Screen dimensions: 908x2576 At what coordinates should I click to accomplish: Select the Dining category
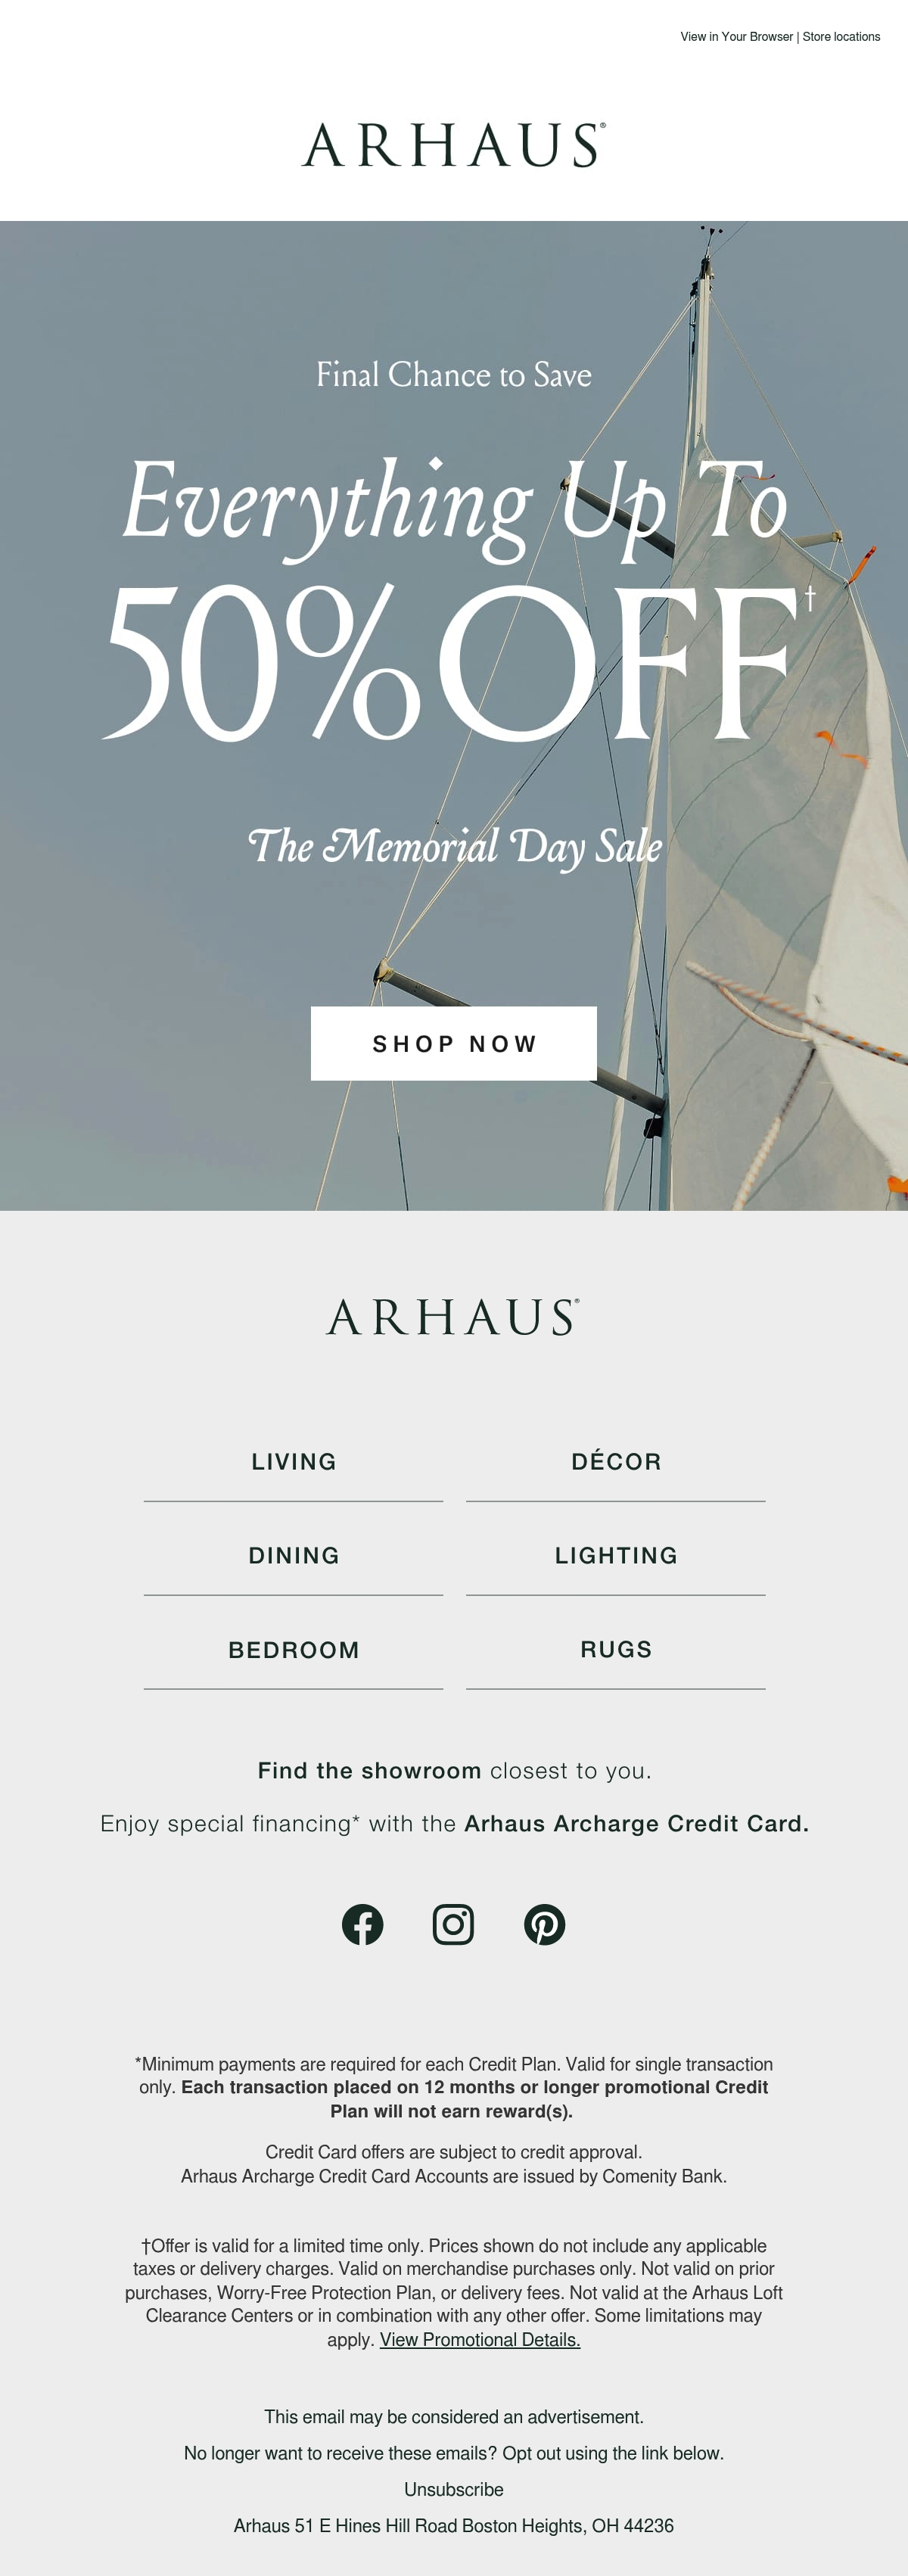(293, 1556)
